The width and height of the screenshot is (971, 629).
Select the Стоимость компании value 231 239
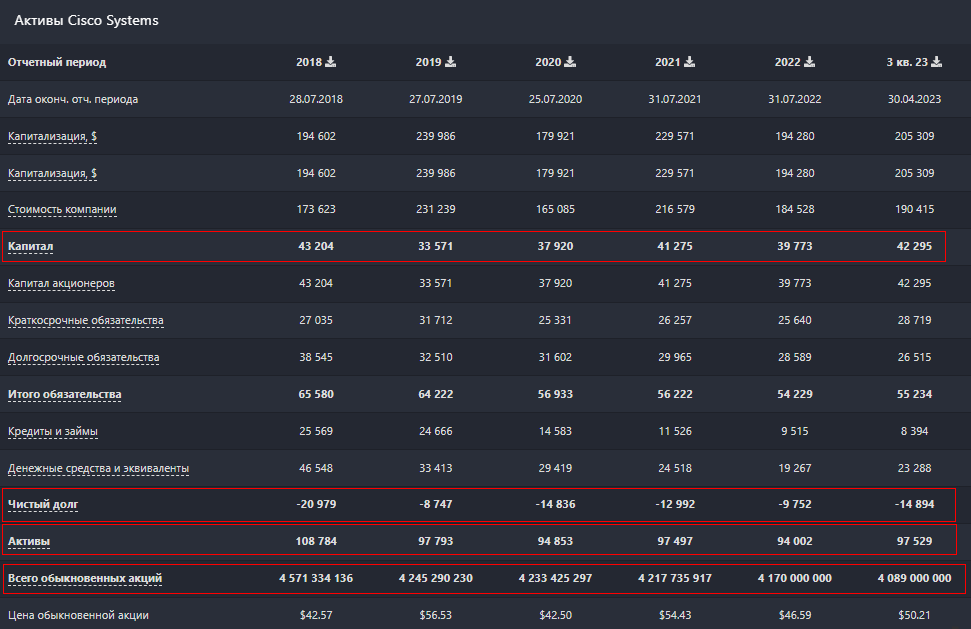click(x=435, y=209)
